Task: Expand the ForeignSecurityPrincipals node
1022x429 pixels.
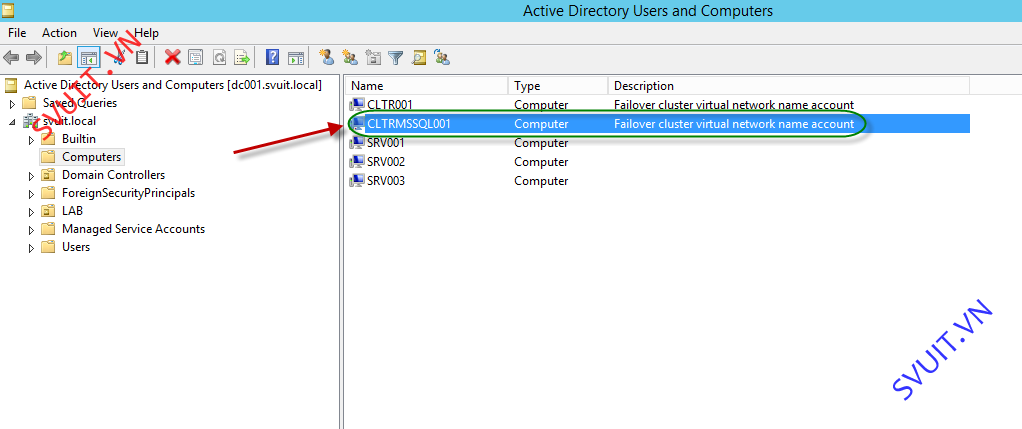Action: (31, 194)
